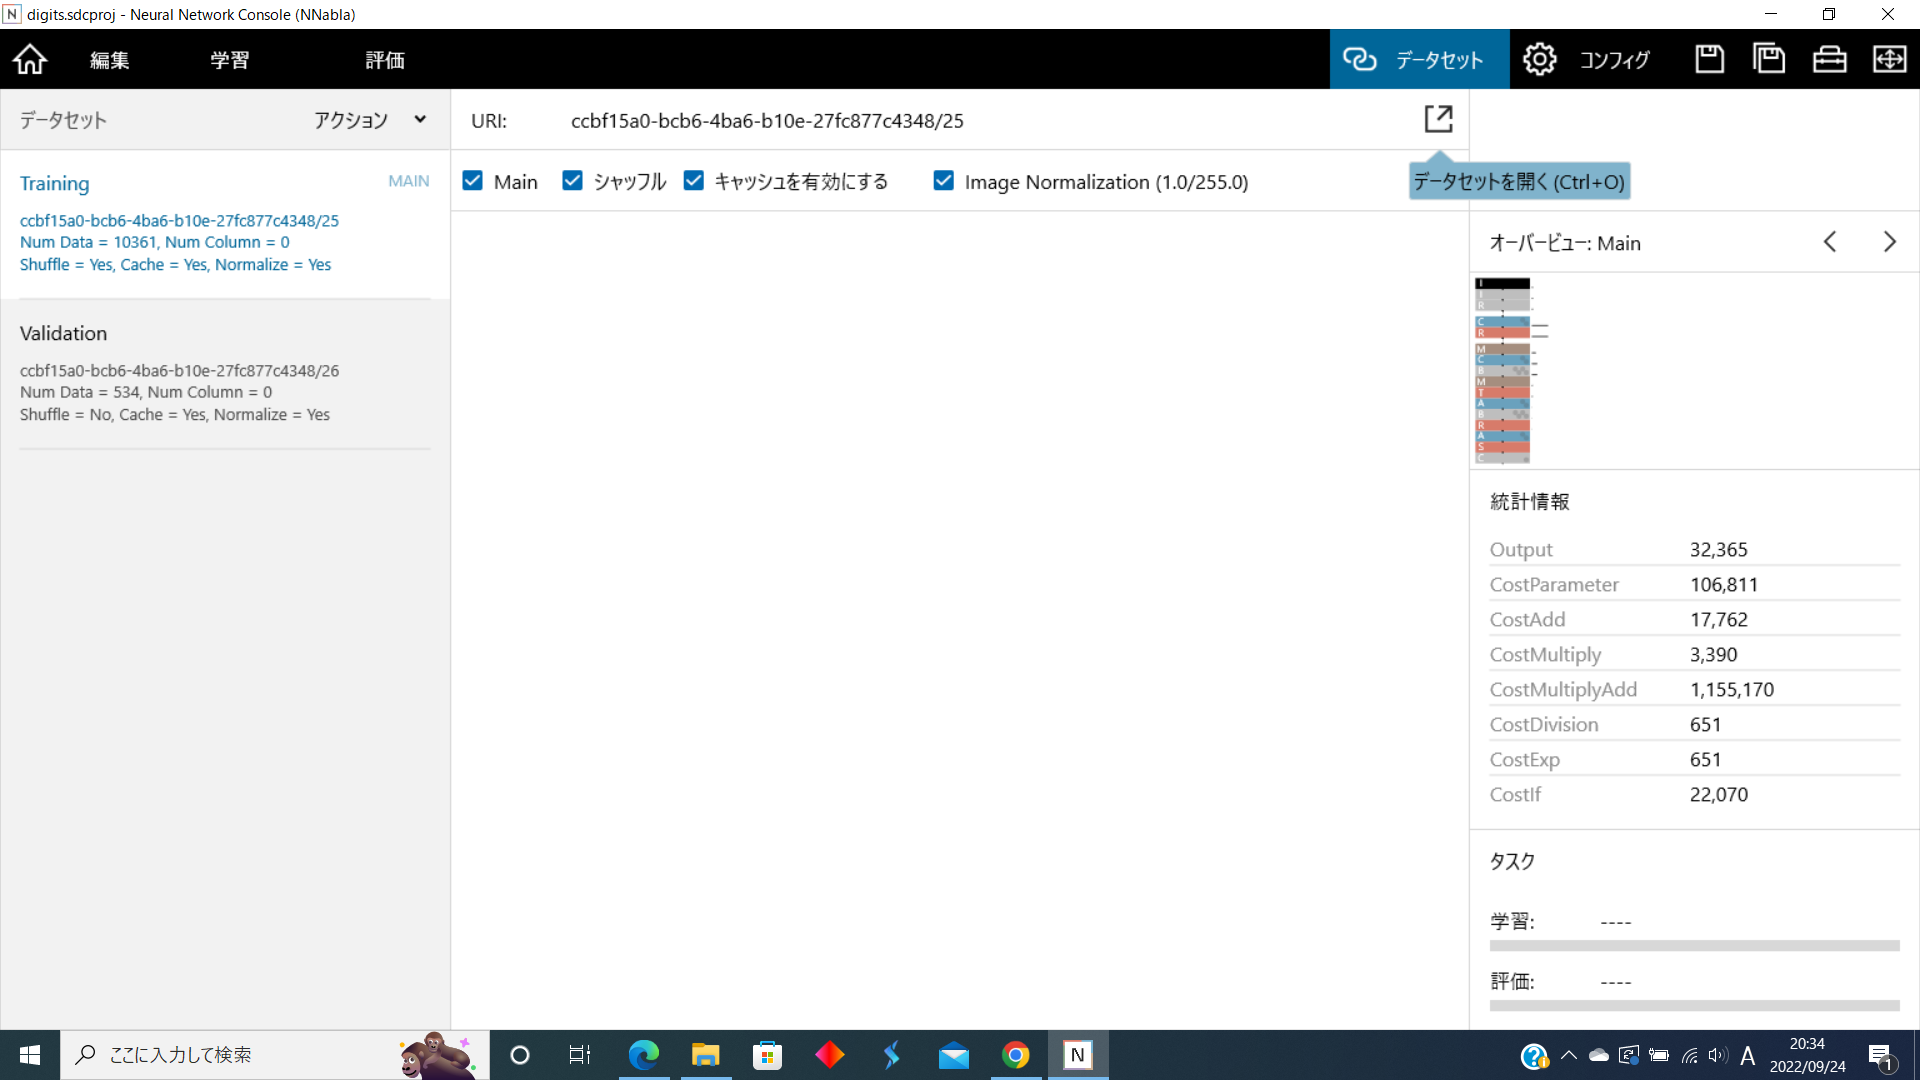Toggle the シャッフル checkbox
Viewport: 1920px width, 1080px height.
click(x=572, y=181)
